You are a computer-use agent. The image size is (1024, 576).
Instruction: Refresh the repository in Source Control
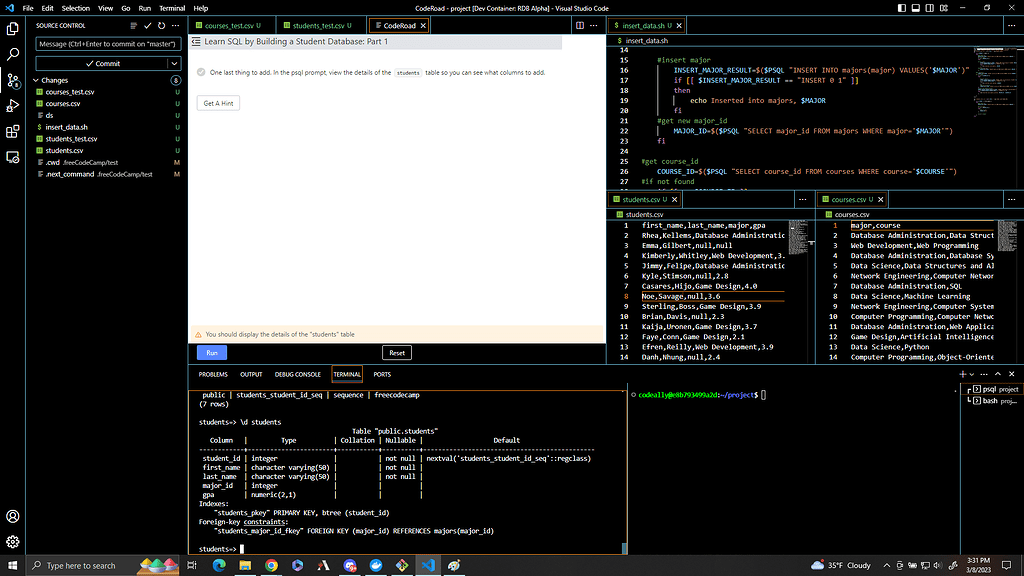pos(160,25)
